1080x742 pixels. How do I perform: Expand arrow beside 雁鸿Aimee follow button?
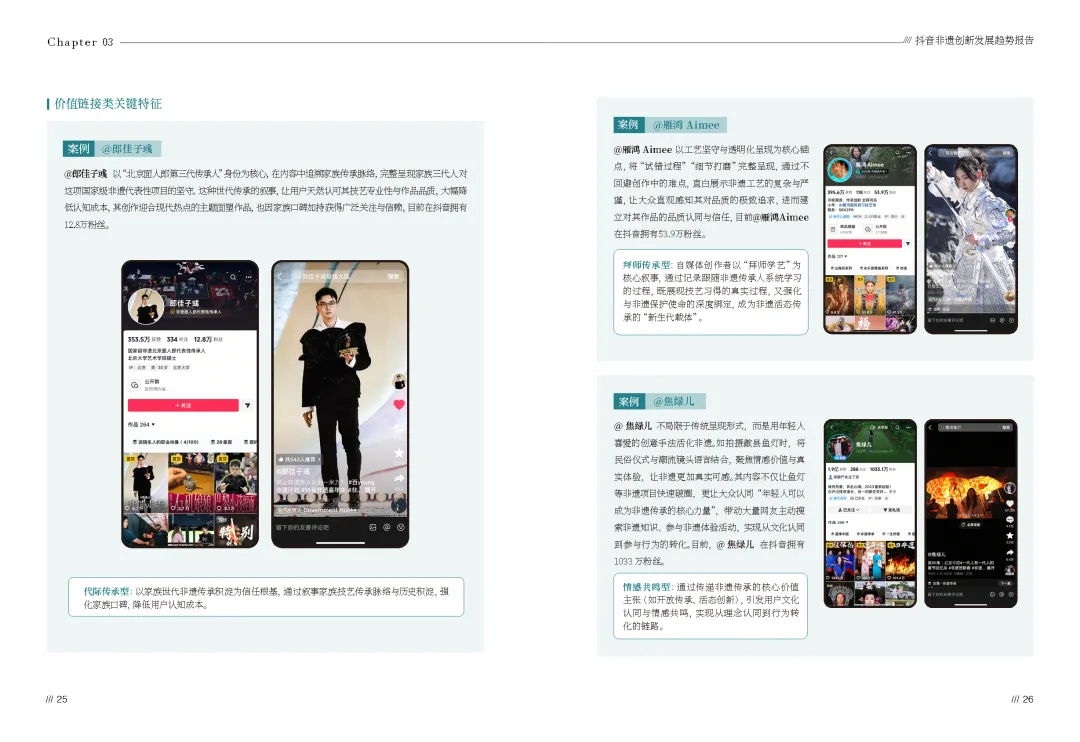click(908, 243)
